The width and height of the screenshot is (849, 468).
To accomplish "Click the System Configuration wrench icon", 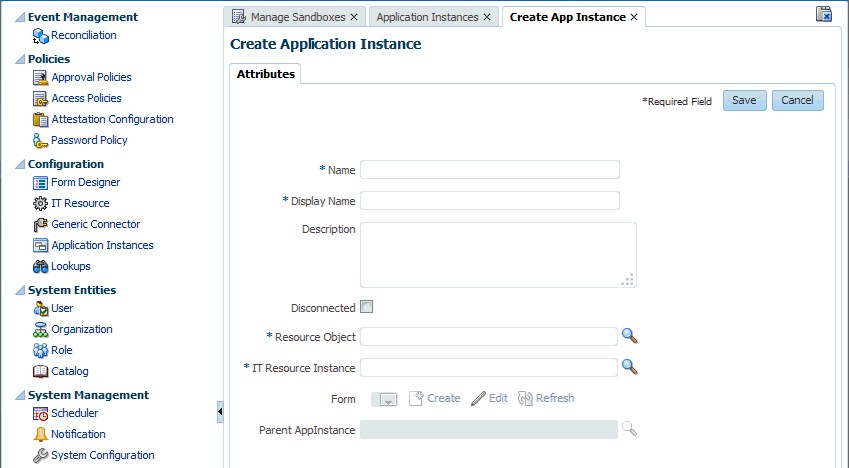I will (40, 456).
